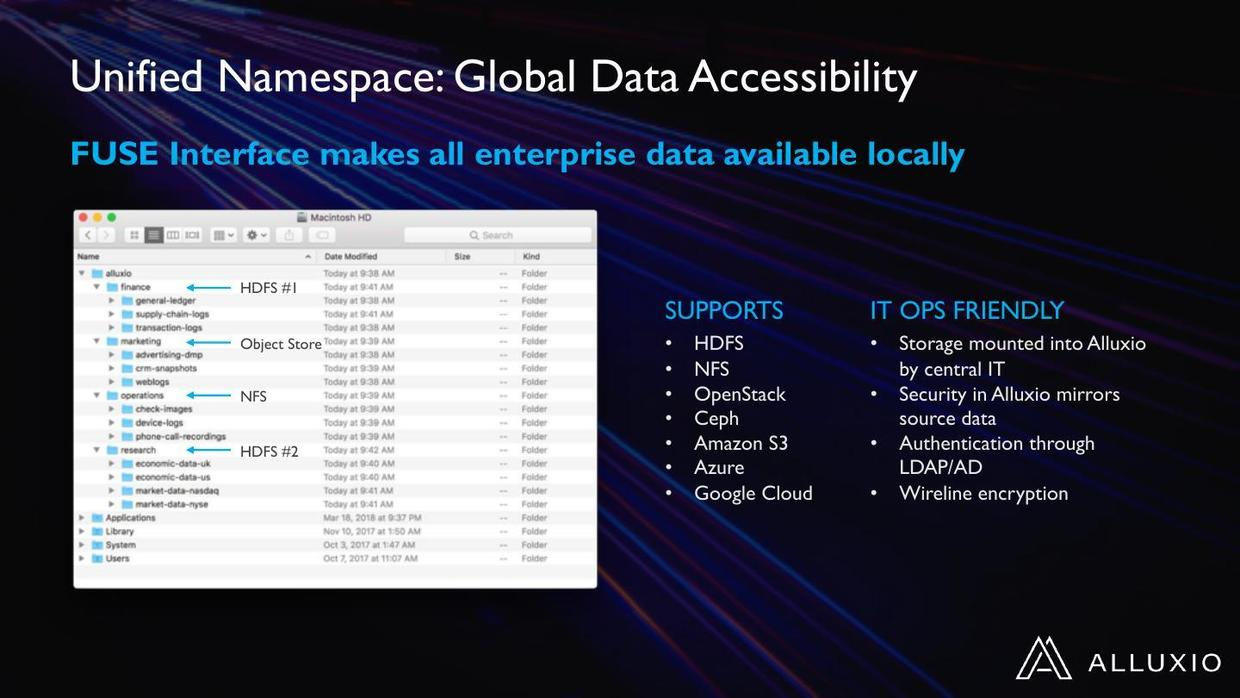Sort by the Name column header
Screen dimensions: 1240x698
coord(196,257)
